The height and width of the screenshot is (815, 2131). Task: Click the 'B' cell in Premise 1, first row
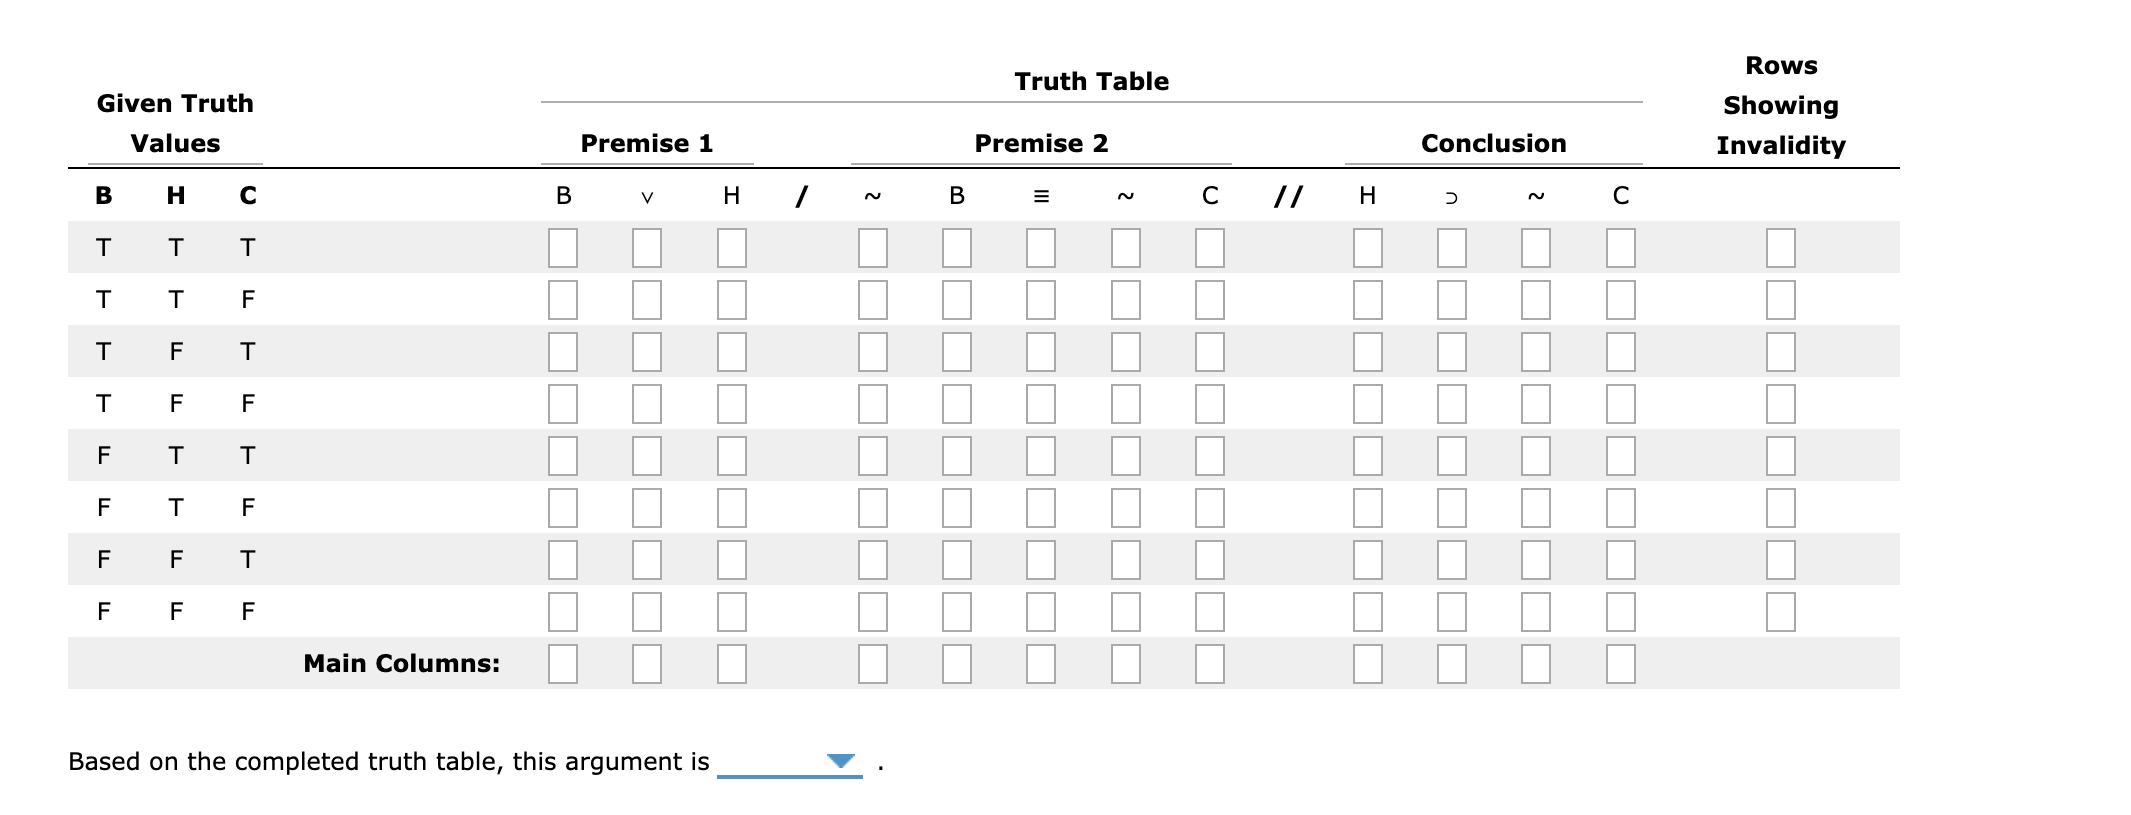pyautogui.click(x=563, y=247)
